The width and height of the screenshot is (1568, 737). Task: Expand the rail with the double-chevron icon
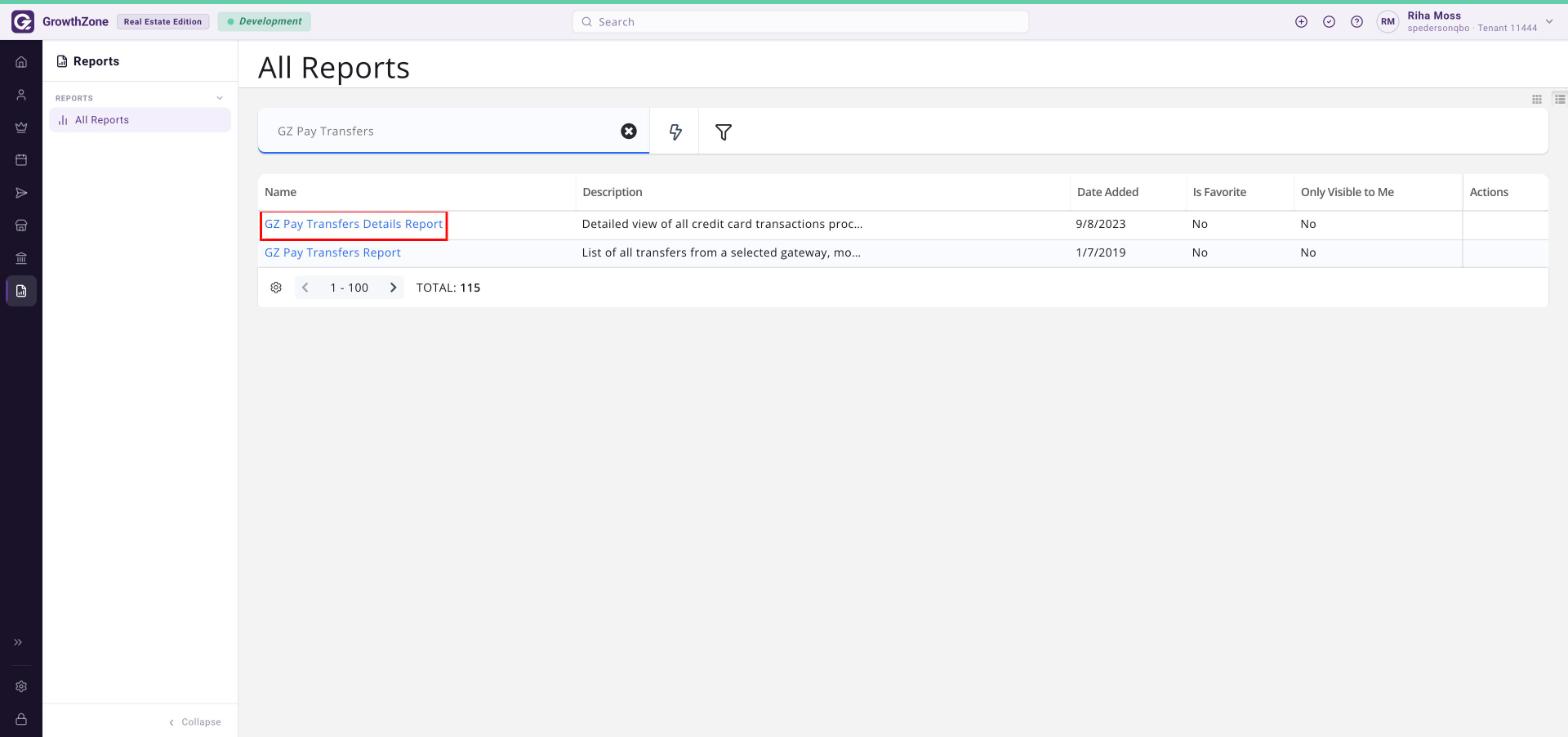tap(18, 642)
